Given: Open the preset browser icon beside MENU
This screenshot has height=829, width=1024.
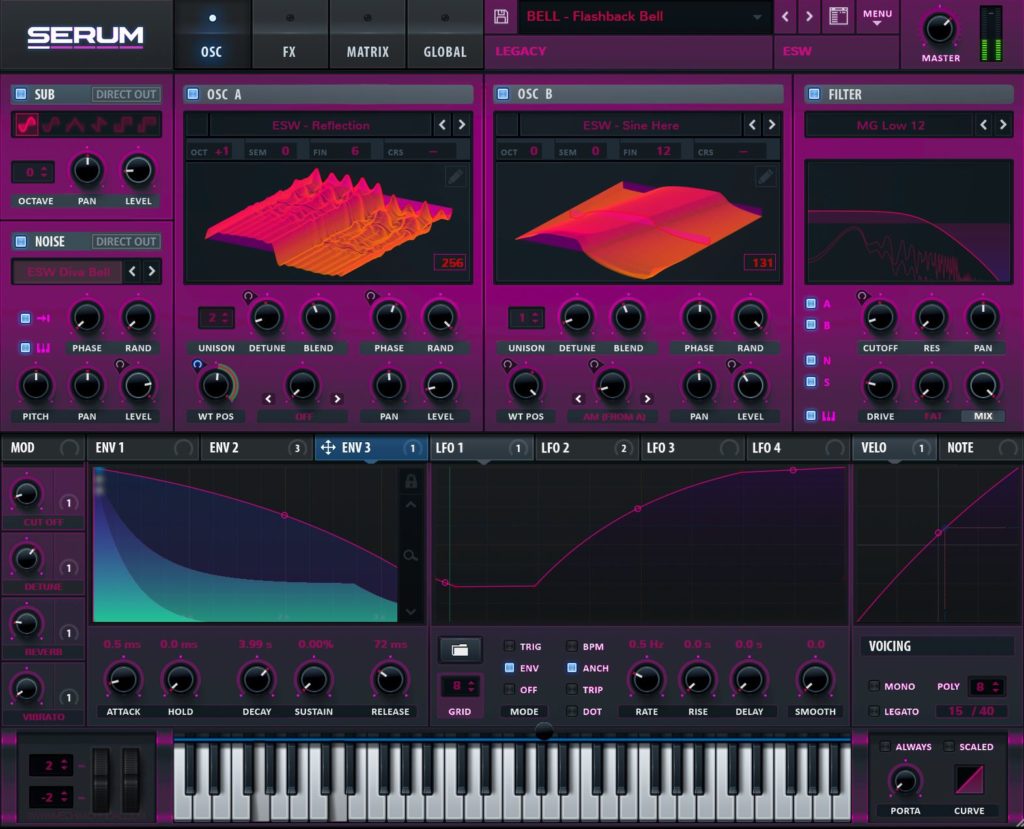Looking at the screenshot, I should pyautogui.click(x=839, y=16).
